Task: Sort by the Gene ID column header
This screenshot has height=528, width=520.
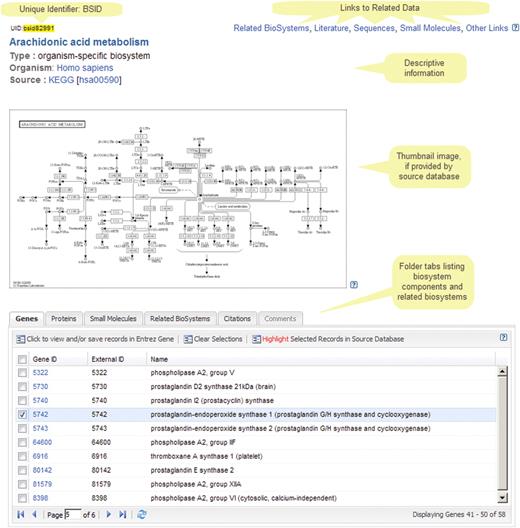Action: [x=58, y=359]
